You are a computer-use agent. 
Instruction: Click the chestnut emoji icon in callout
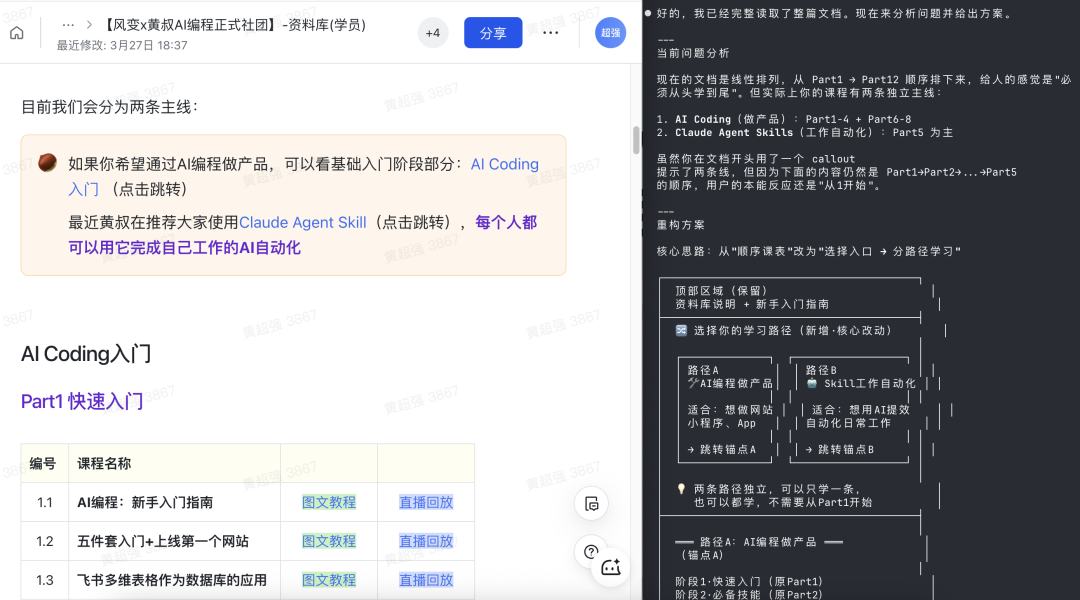tap(46, 163)
